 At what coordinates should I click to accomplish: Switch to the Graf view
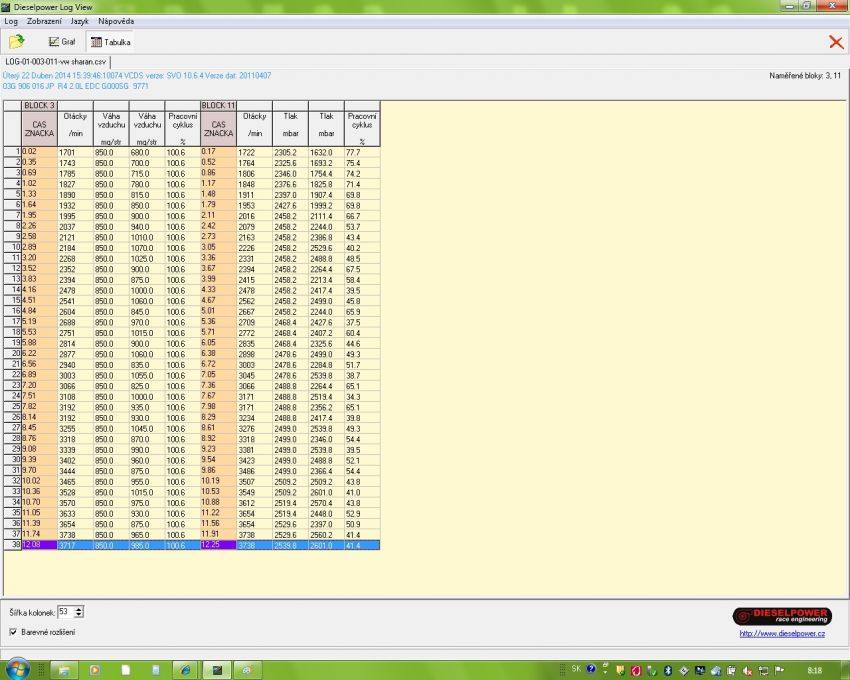(62, 42)
